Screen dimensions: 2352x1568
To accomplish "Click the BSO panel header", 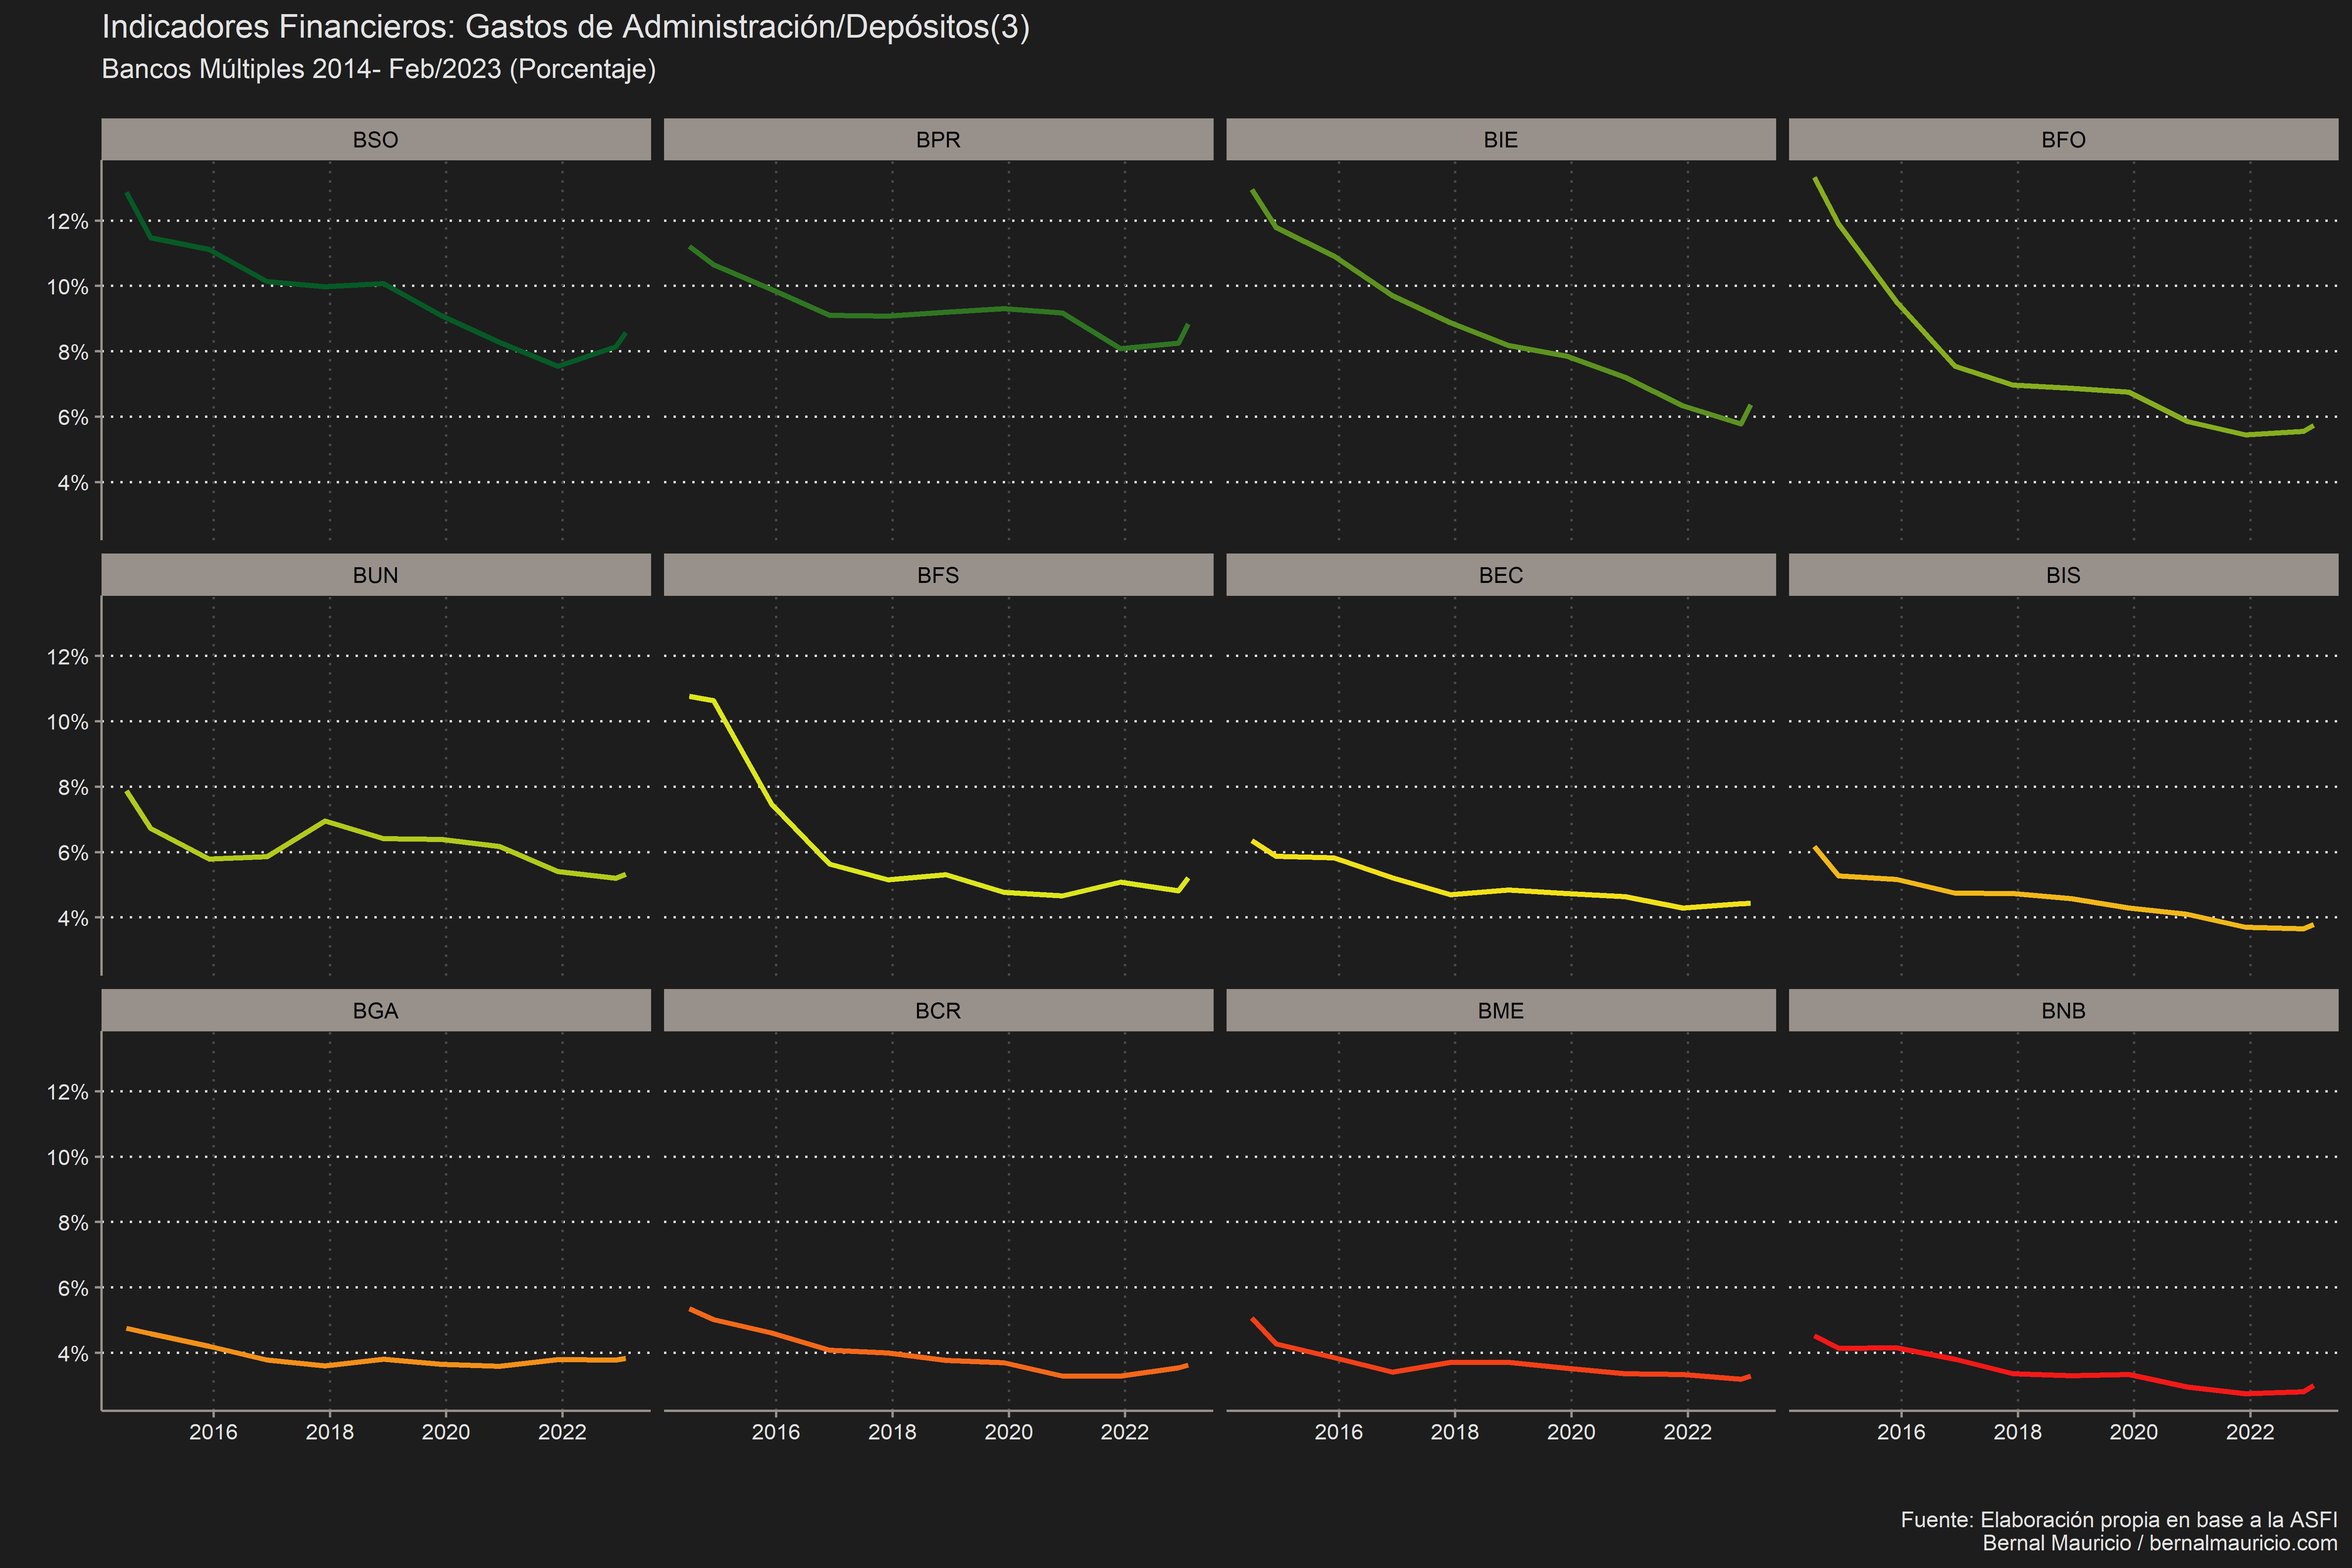I will coord(376,139).
